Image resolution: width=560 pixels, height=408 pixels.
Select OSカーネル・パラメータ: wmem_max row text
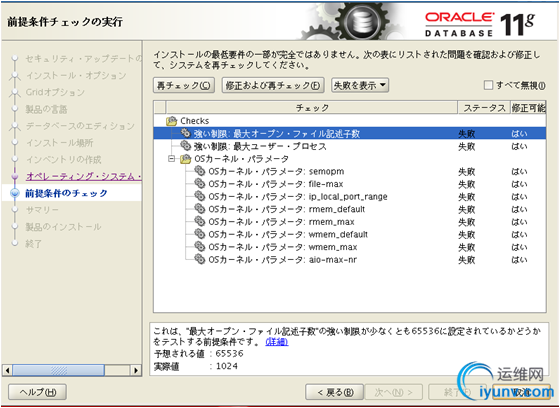282,247
